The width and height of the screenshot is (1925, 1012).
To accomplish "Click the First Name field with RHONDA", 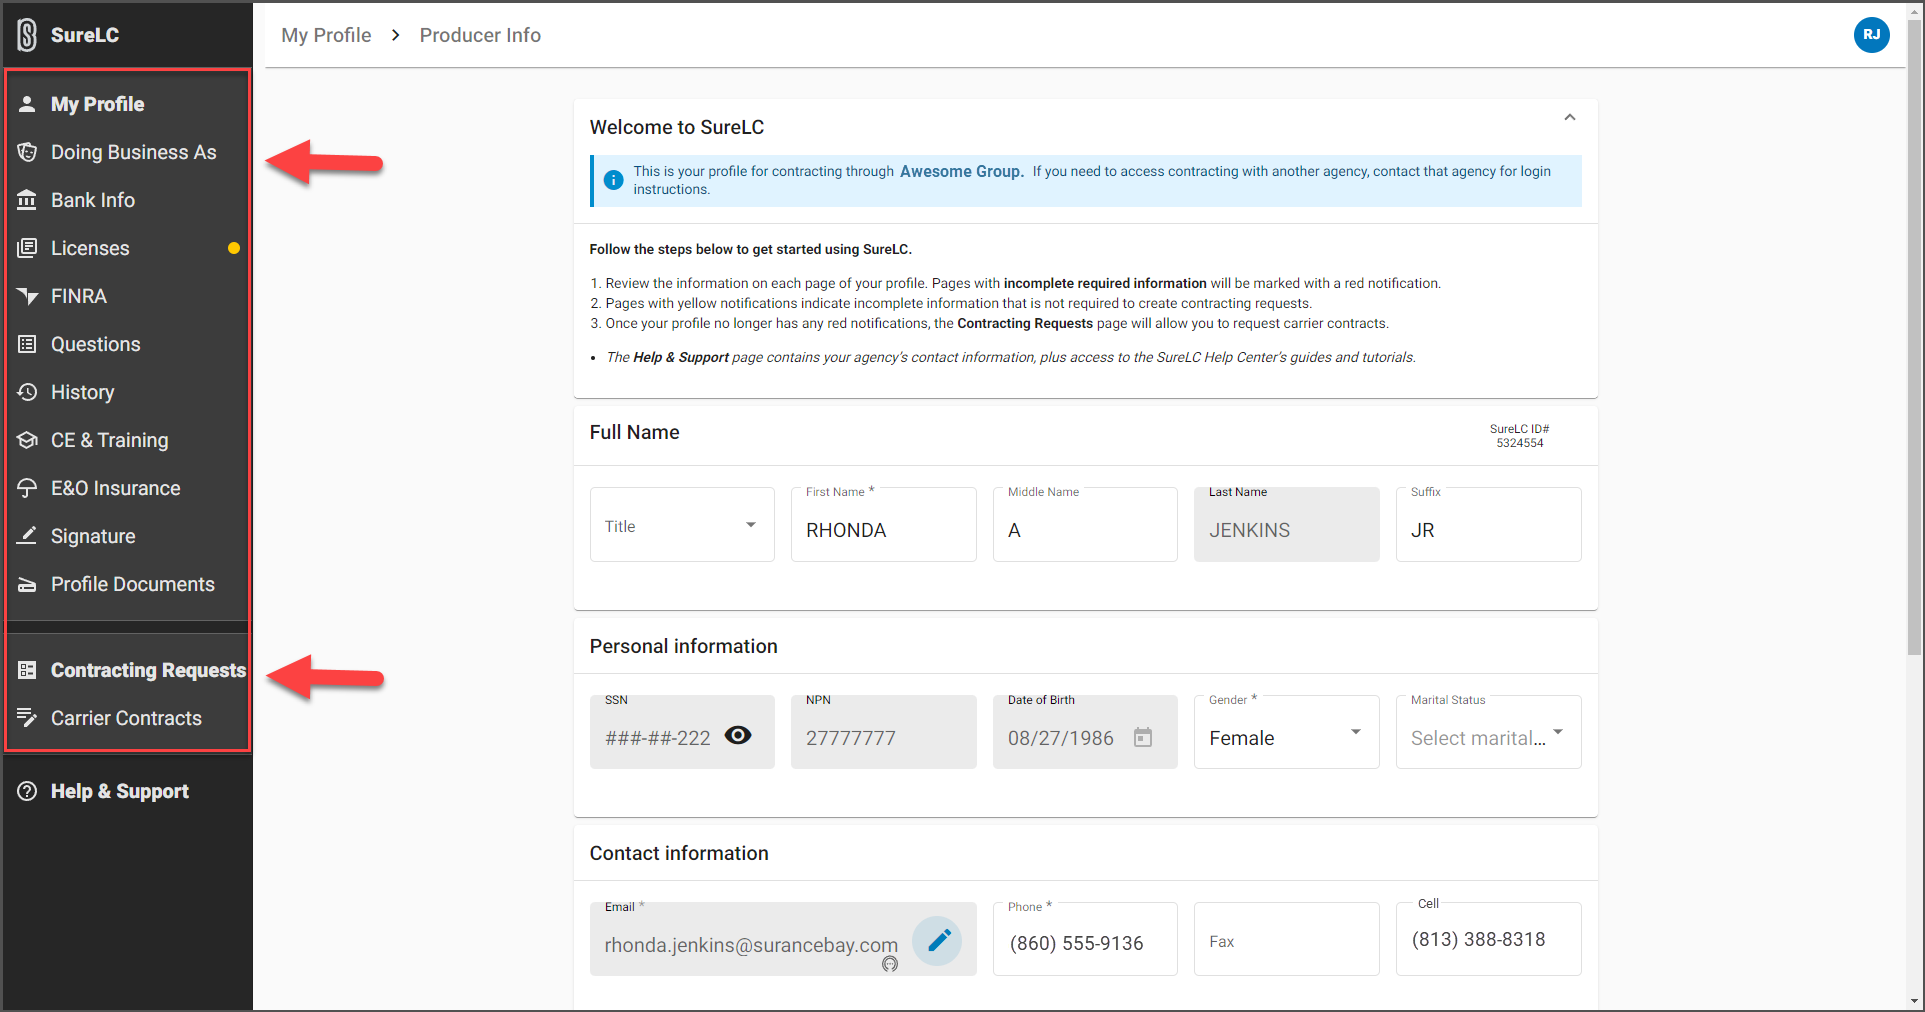I will [x=883, y=525].
